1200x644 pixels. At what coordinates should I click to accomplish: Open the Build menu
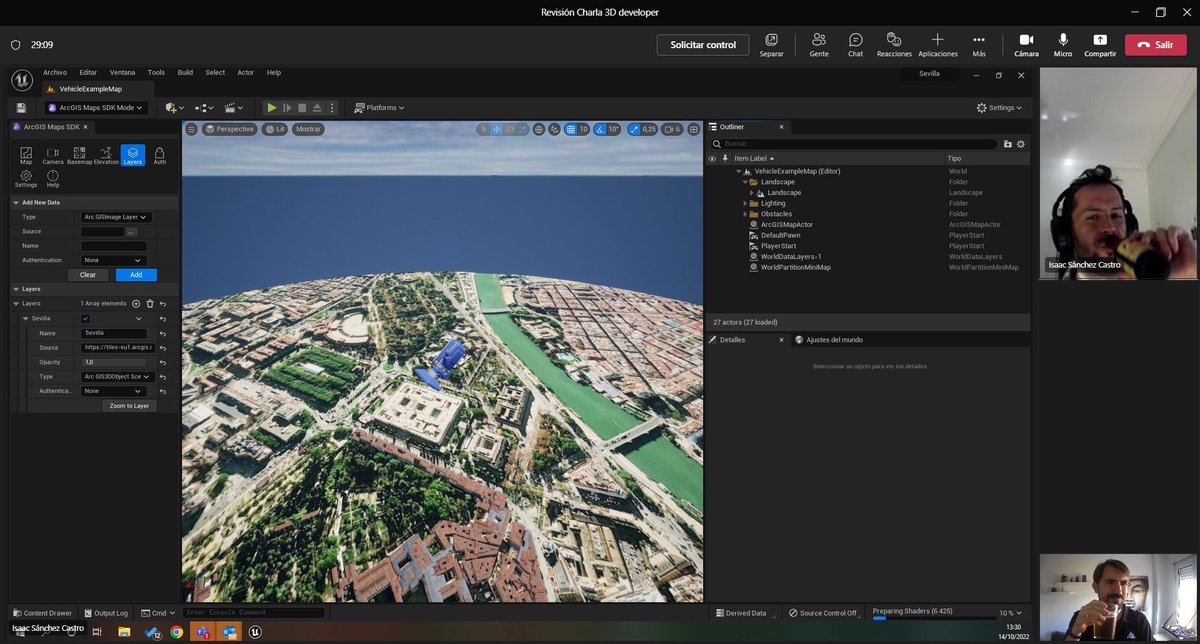pyautogui.click(x=185, y=72)
